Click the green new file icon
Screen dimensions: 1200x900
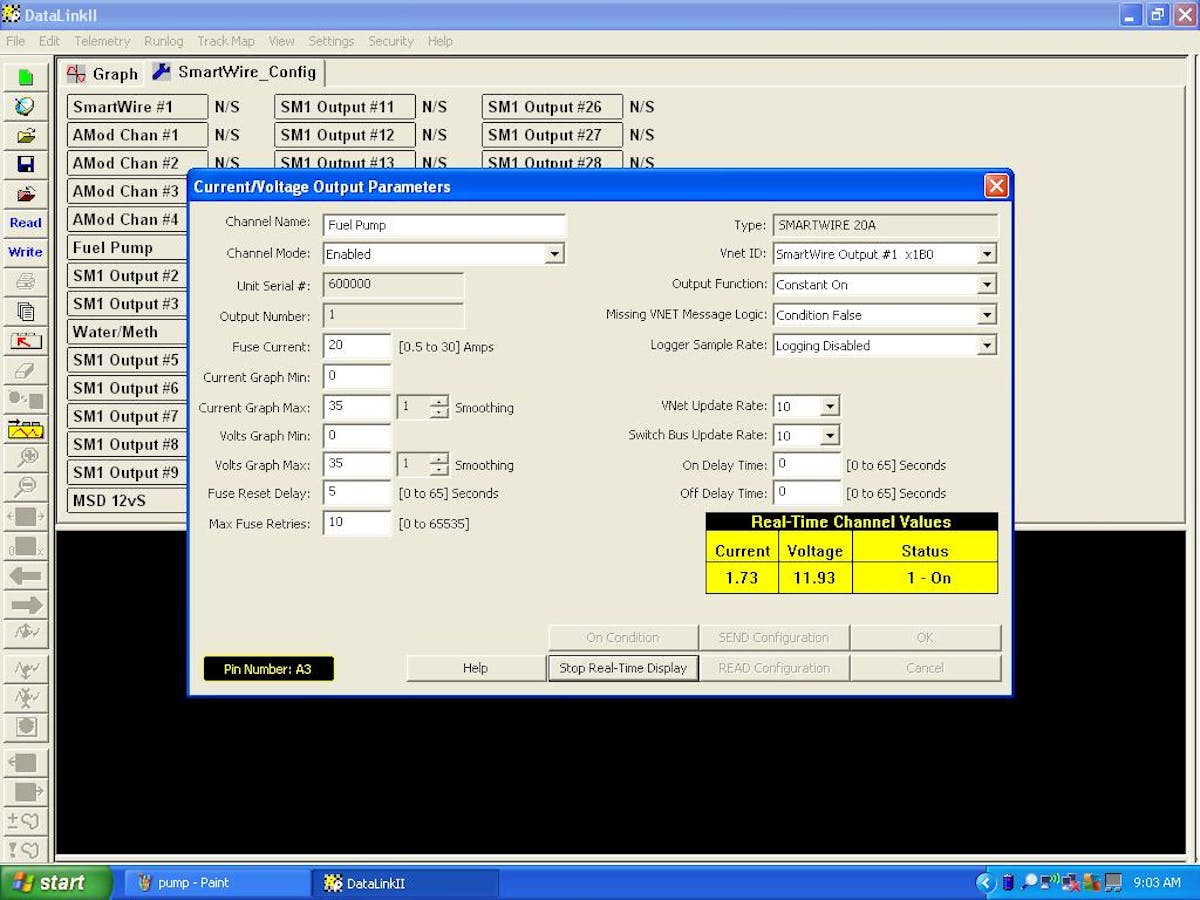(x=26, y=77)
